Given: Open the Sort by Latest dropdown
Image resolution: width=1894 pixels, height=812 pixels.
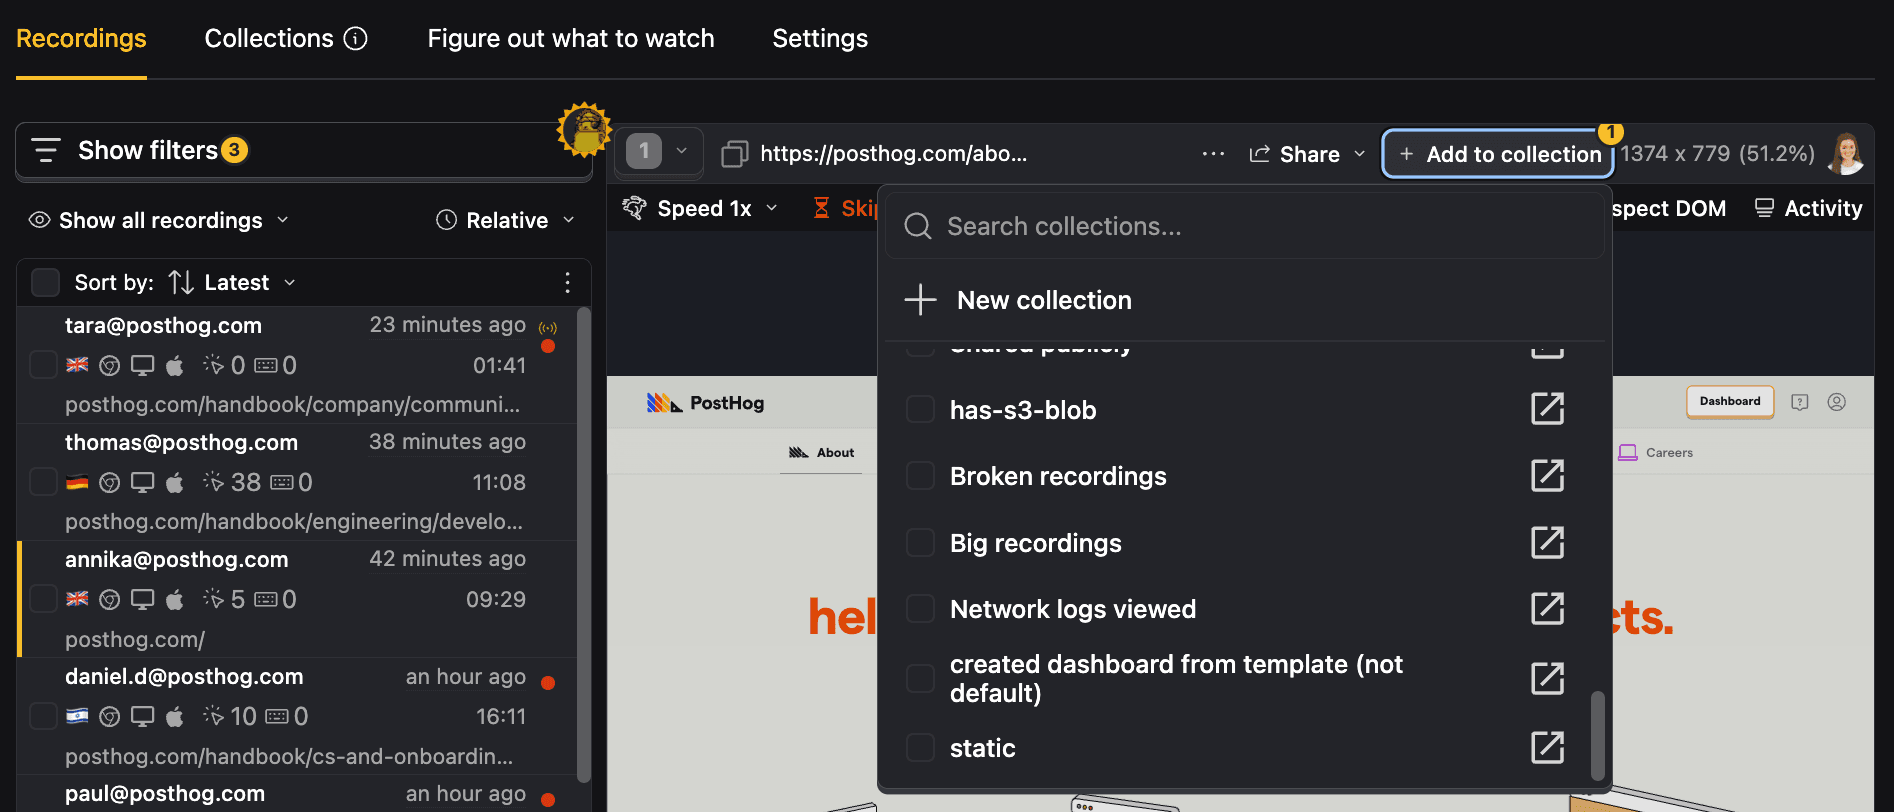Looking at the screenshot, I should coord(232,282).
